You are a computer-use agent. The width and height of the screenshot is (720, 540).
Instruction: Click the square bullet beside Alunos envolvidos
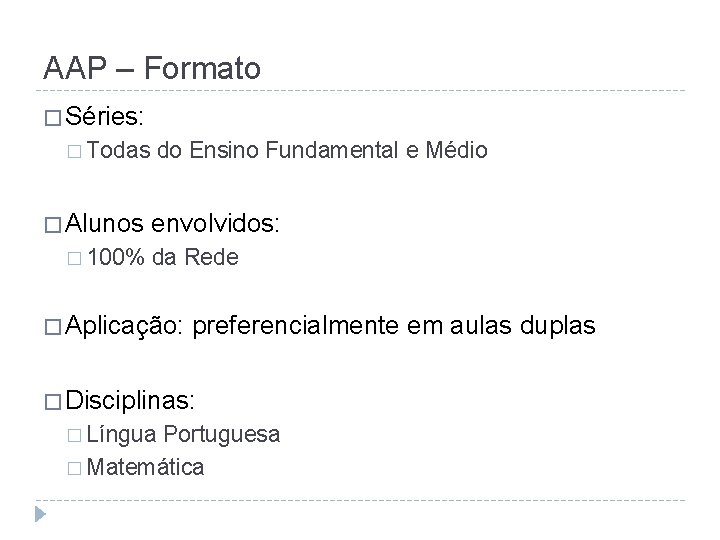[x=53, y=225]
